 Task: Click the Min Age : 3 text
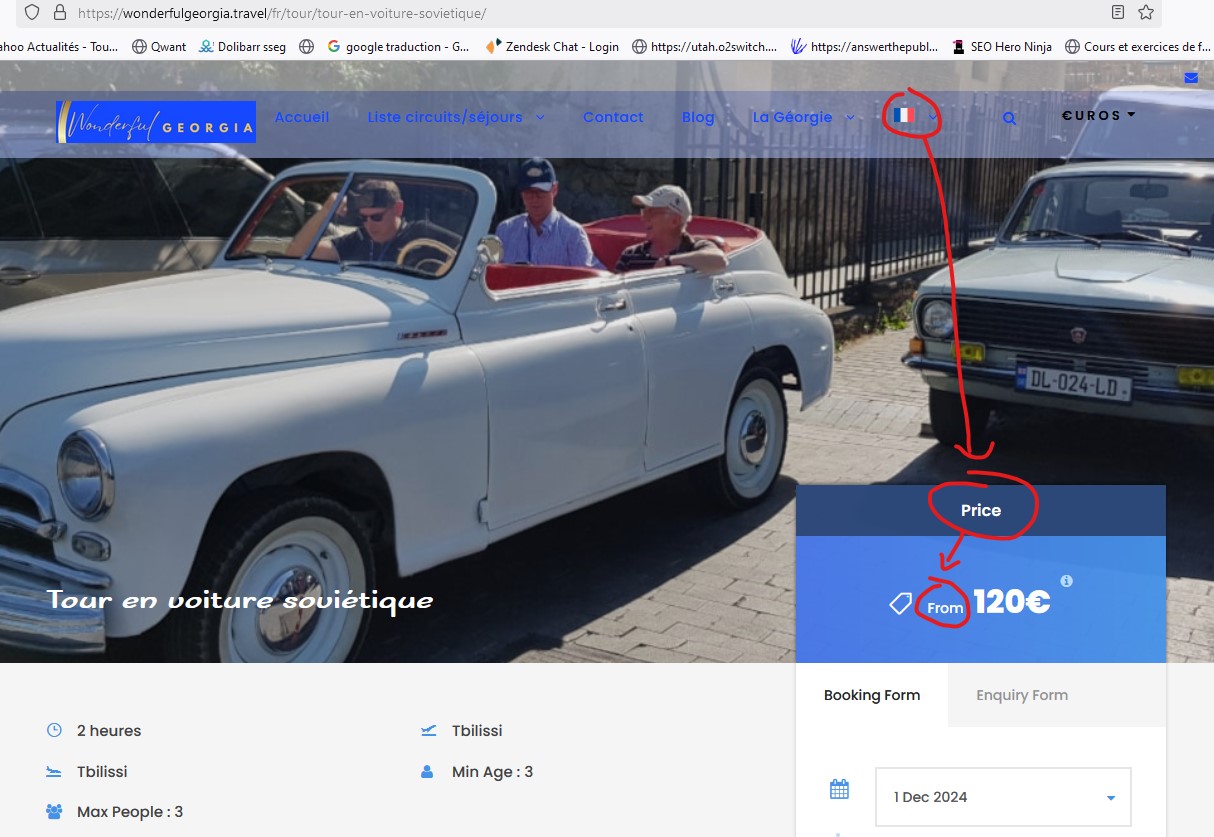492,772
